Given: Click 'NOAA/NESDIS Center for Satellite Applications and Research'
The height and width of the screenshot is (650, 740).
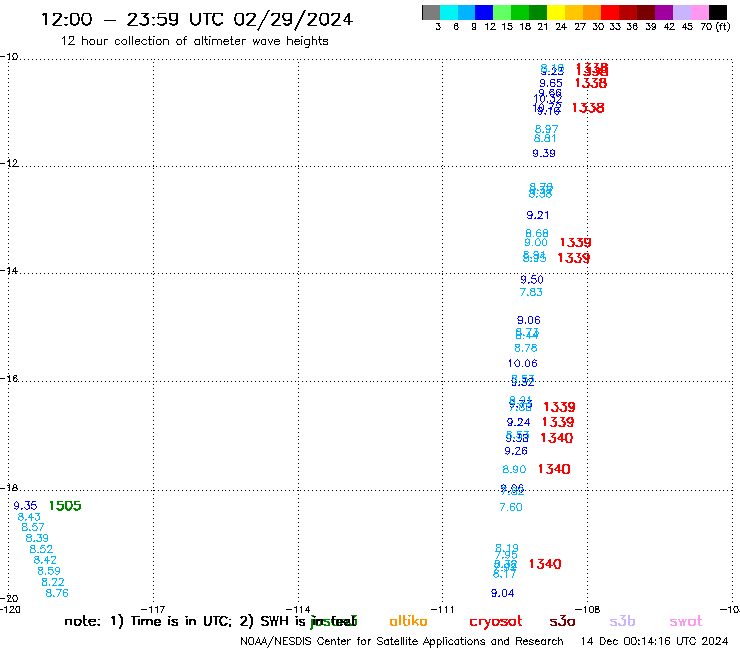Looking at the screenshot, I should (x=402, y=641).
